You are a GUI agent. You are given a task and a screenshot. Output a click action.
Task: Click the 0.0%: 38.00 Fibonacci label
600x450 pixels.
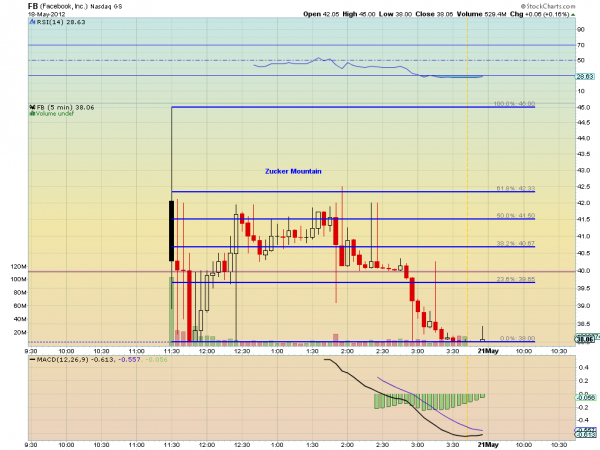pos(517,339)
